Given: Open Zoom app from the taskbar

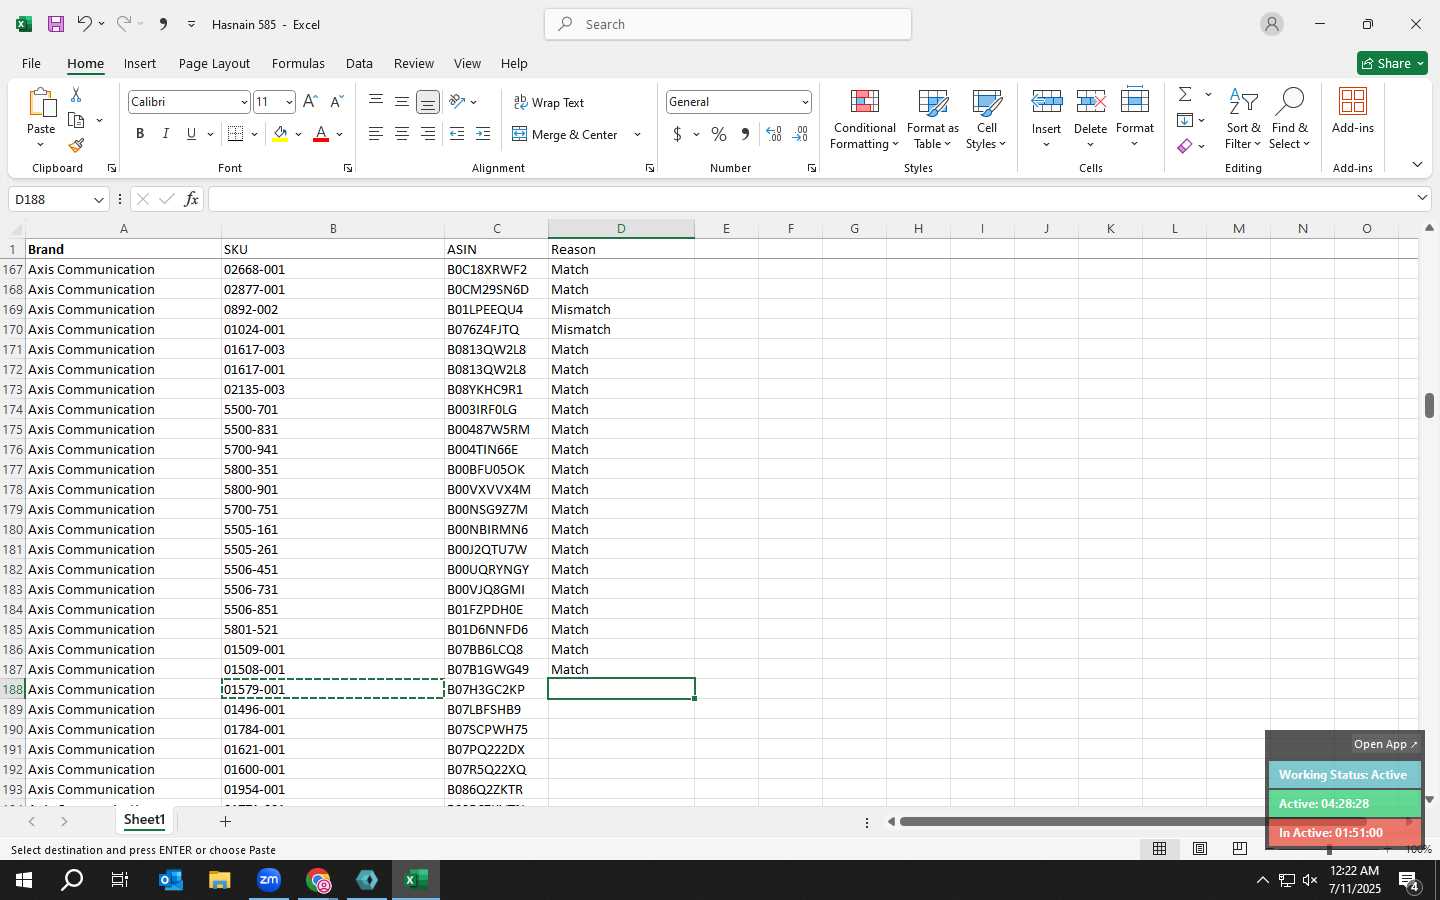Looking at the screenshot, I should point(269,880).
